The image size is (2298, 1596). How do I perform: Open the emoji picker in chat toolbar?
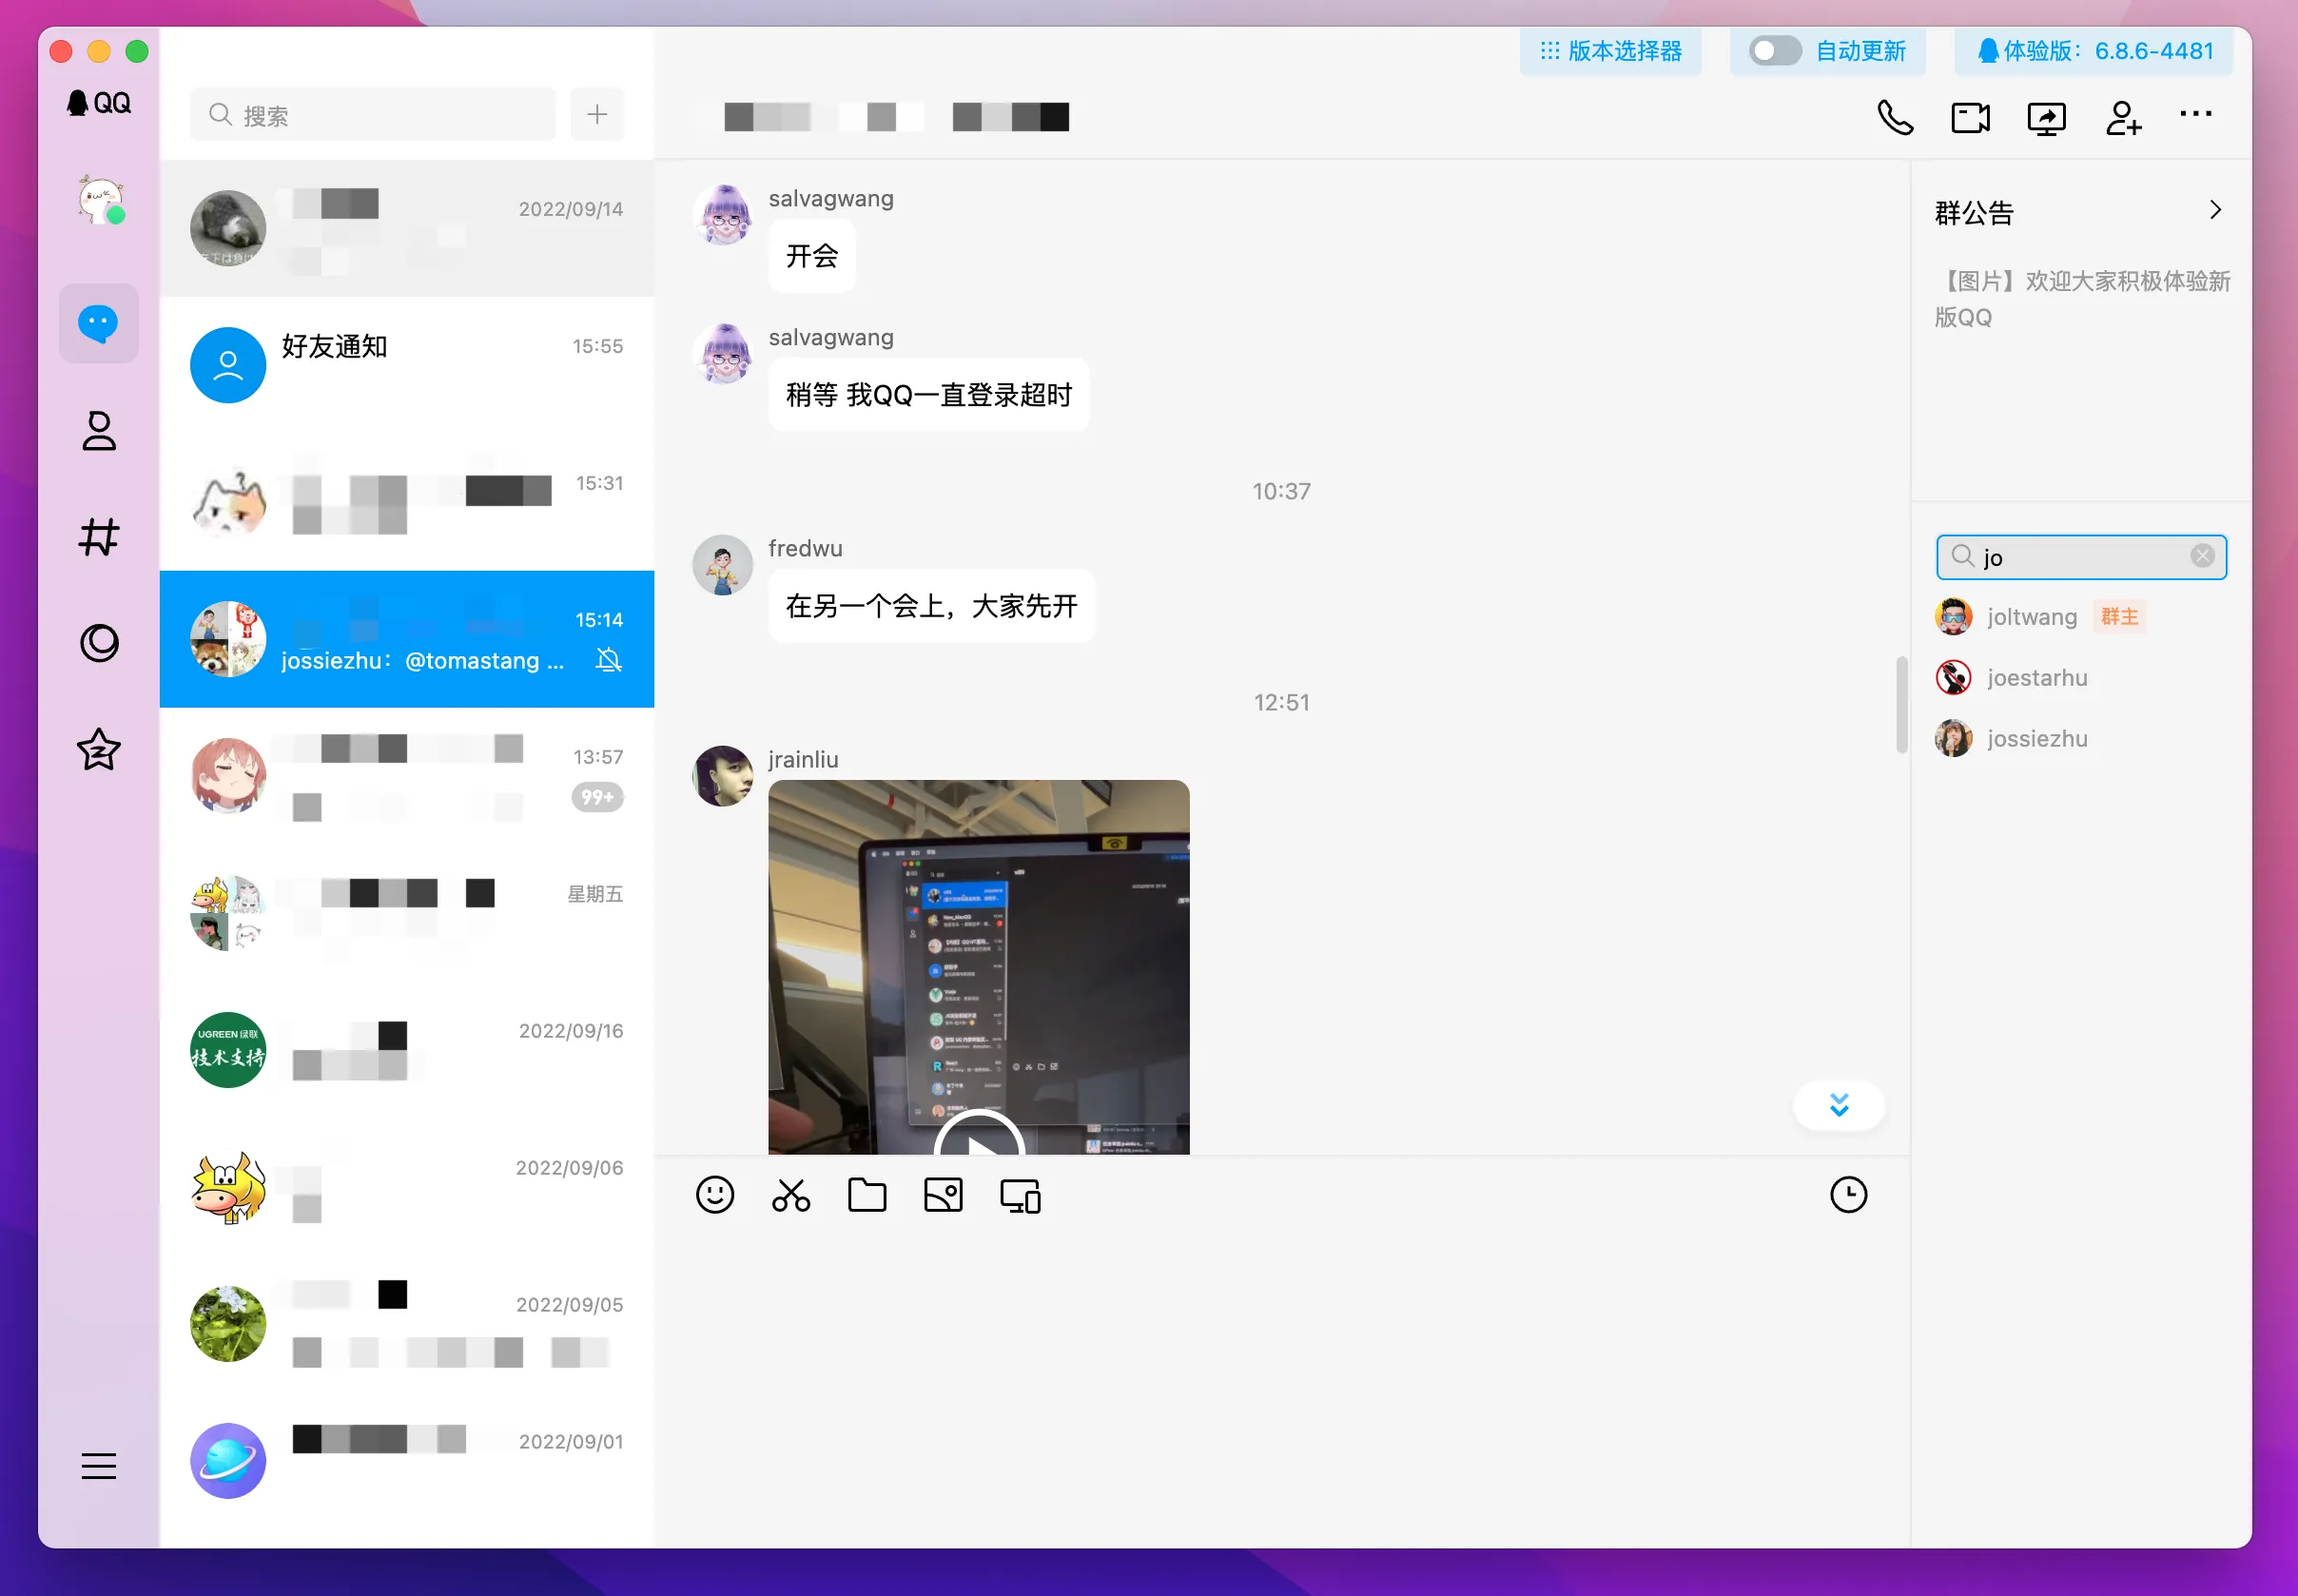pos(715,1195)
